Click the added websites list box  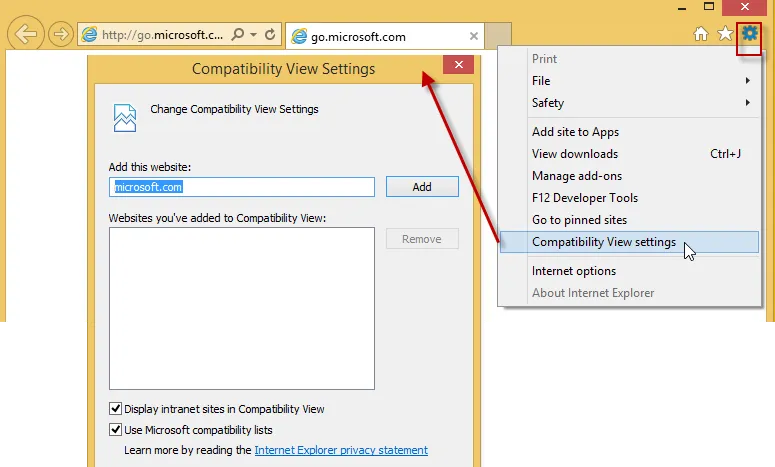[x=242, y=308]
